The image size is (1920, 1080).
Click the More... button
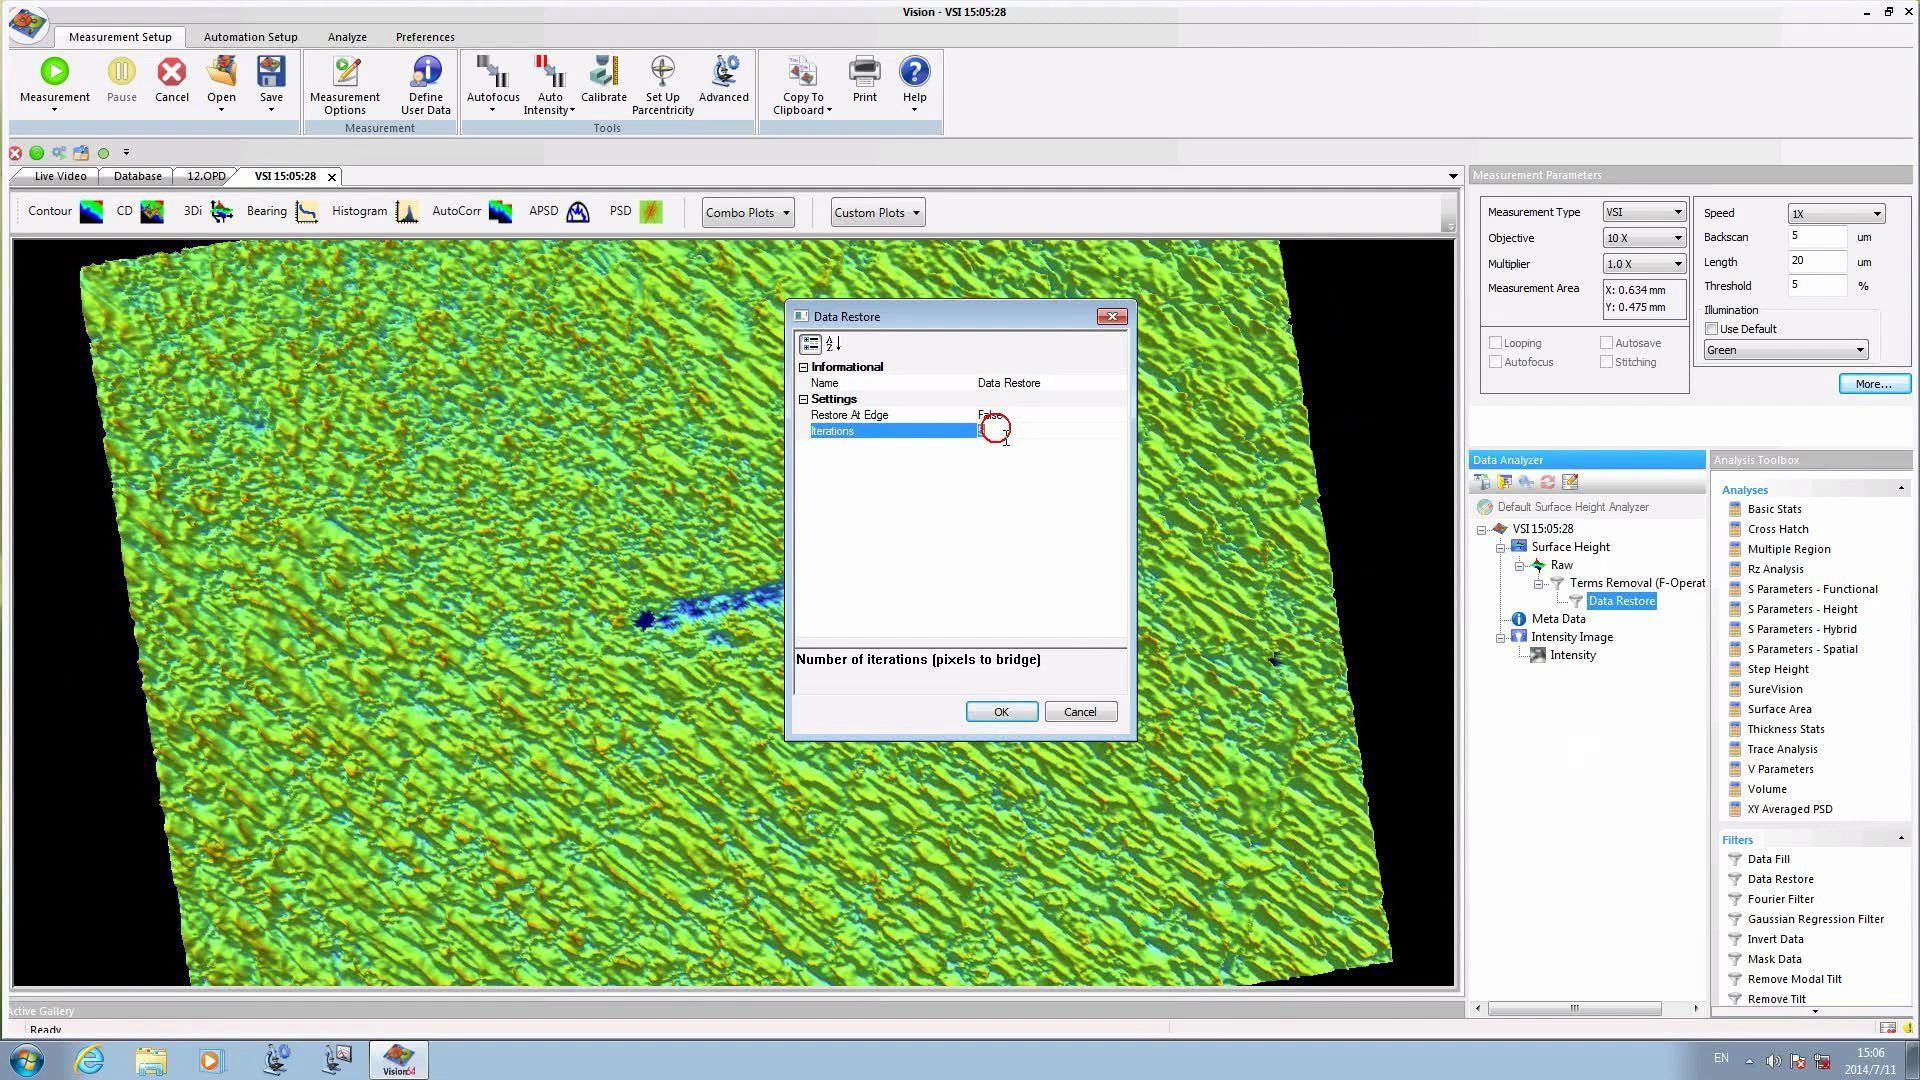click(1873, 384)
